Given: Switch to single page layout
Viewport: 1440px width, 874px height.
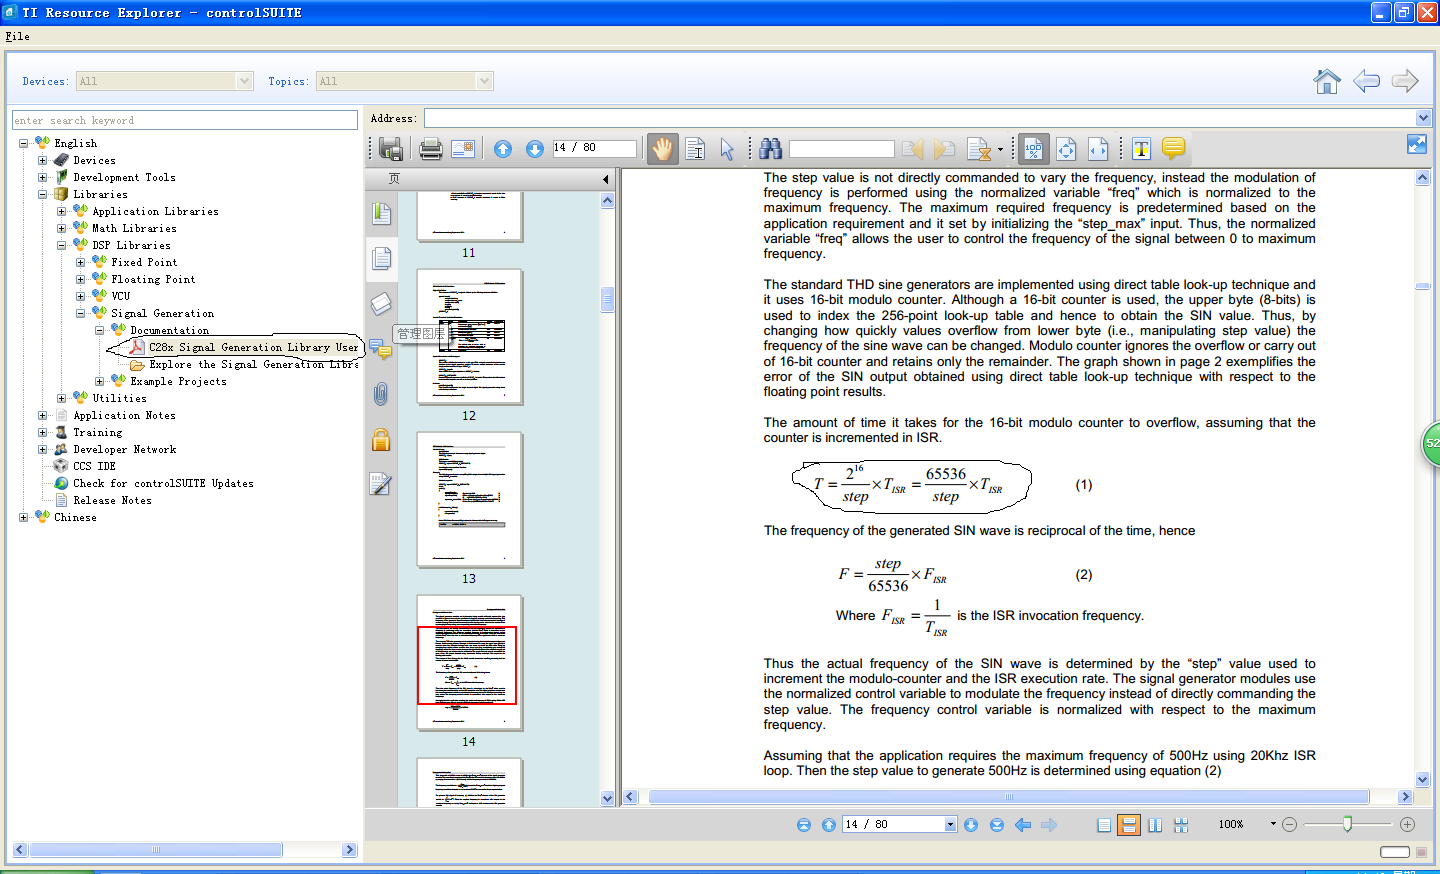Looking at the screenshot, I should 1103,825.
